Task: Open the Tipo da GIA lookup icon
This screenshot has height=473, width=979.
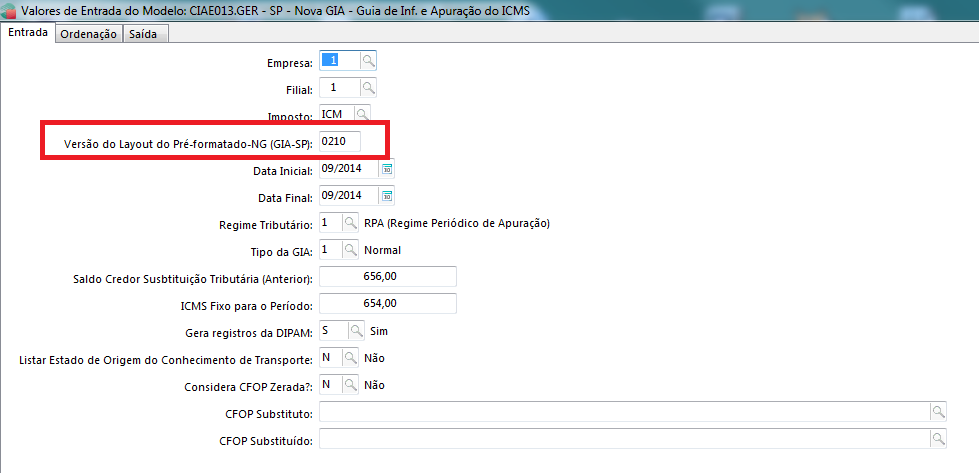Action: 351,249
